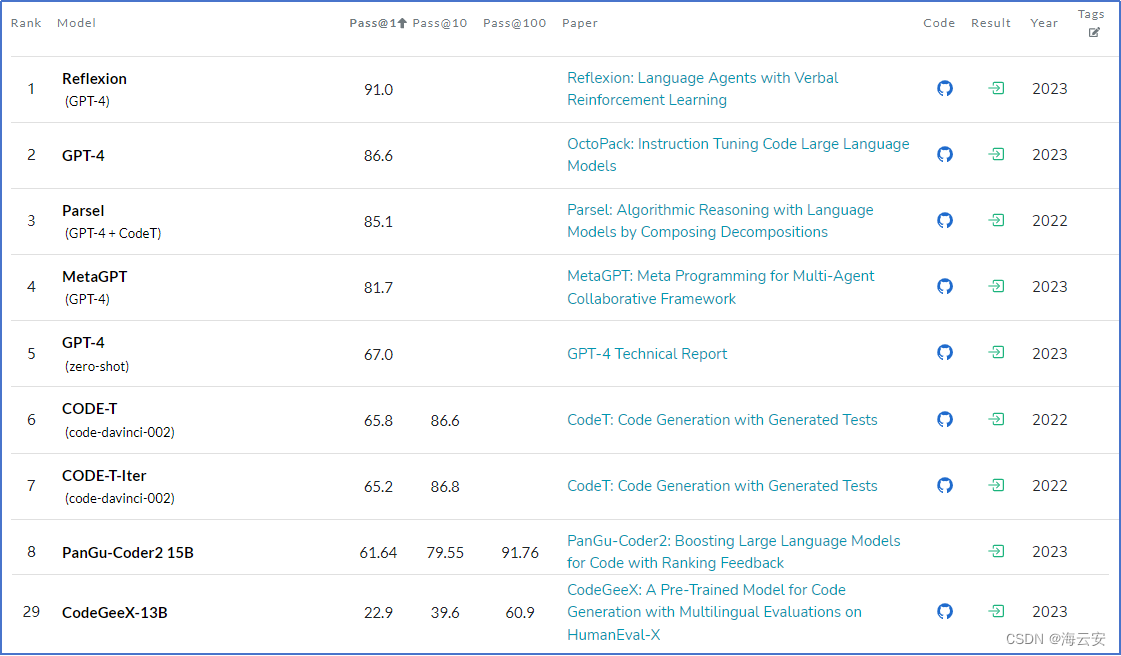Click the (GPT-4 + CodeT) subtitle text

tap(113, 233)
